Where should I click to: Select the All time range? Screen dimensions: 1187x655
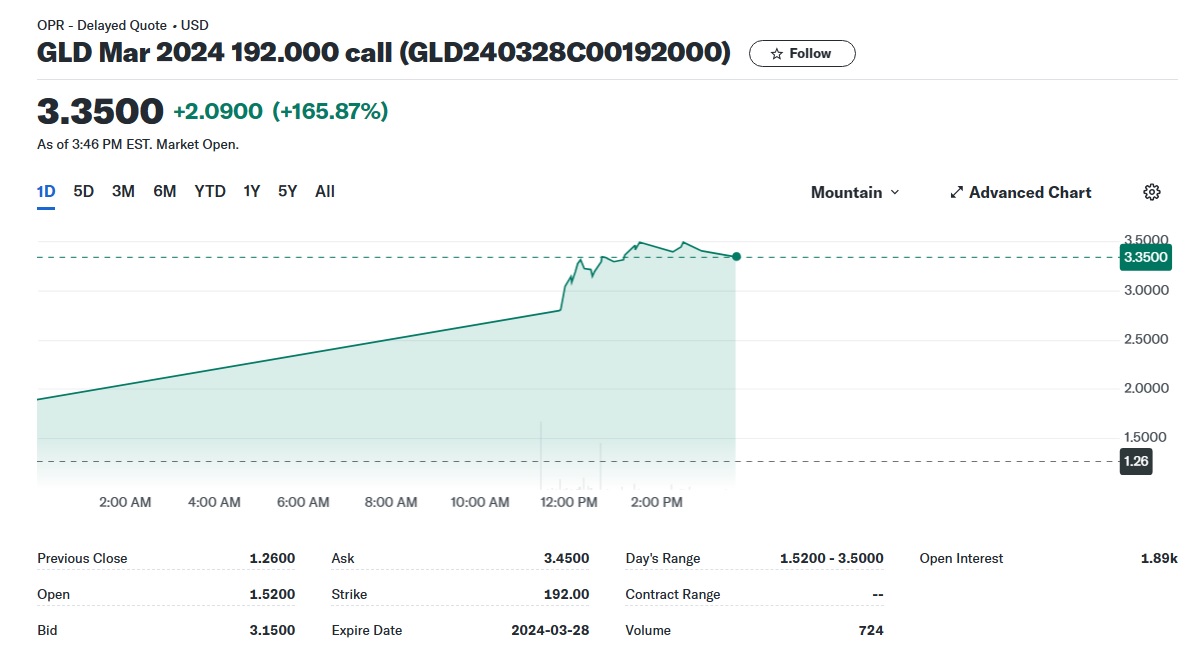[325, 192]
